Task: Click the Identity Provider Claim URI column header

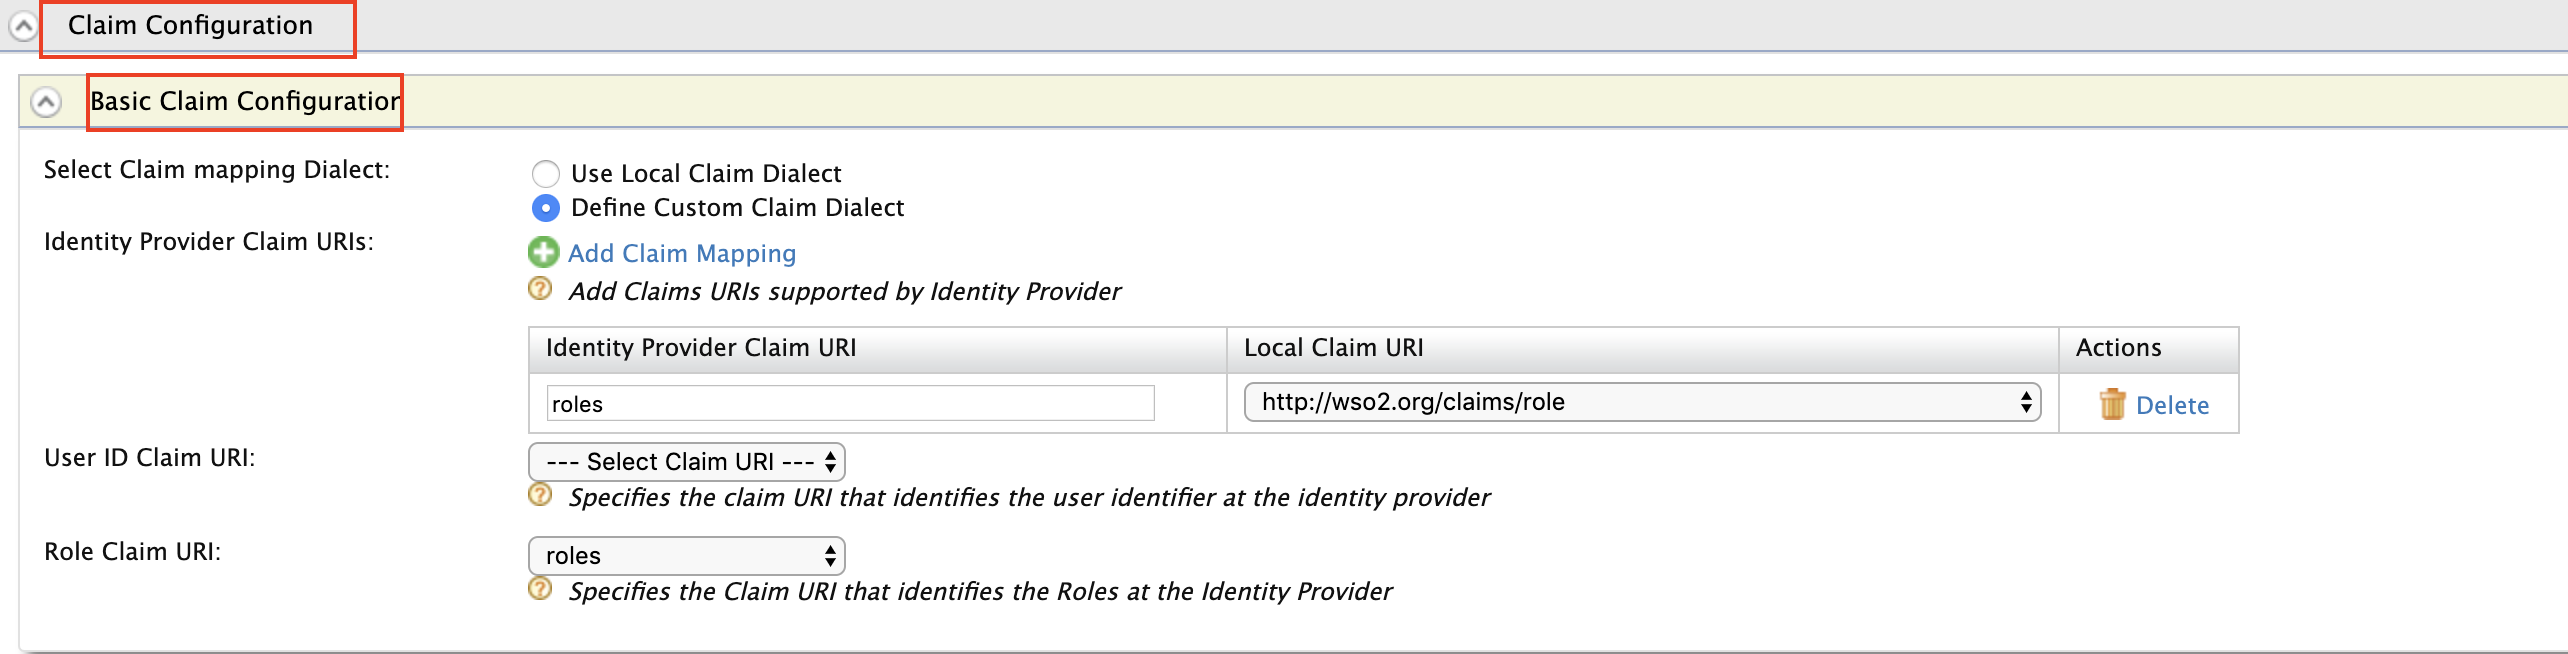Action: pos(700,348)
